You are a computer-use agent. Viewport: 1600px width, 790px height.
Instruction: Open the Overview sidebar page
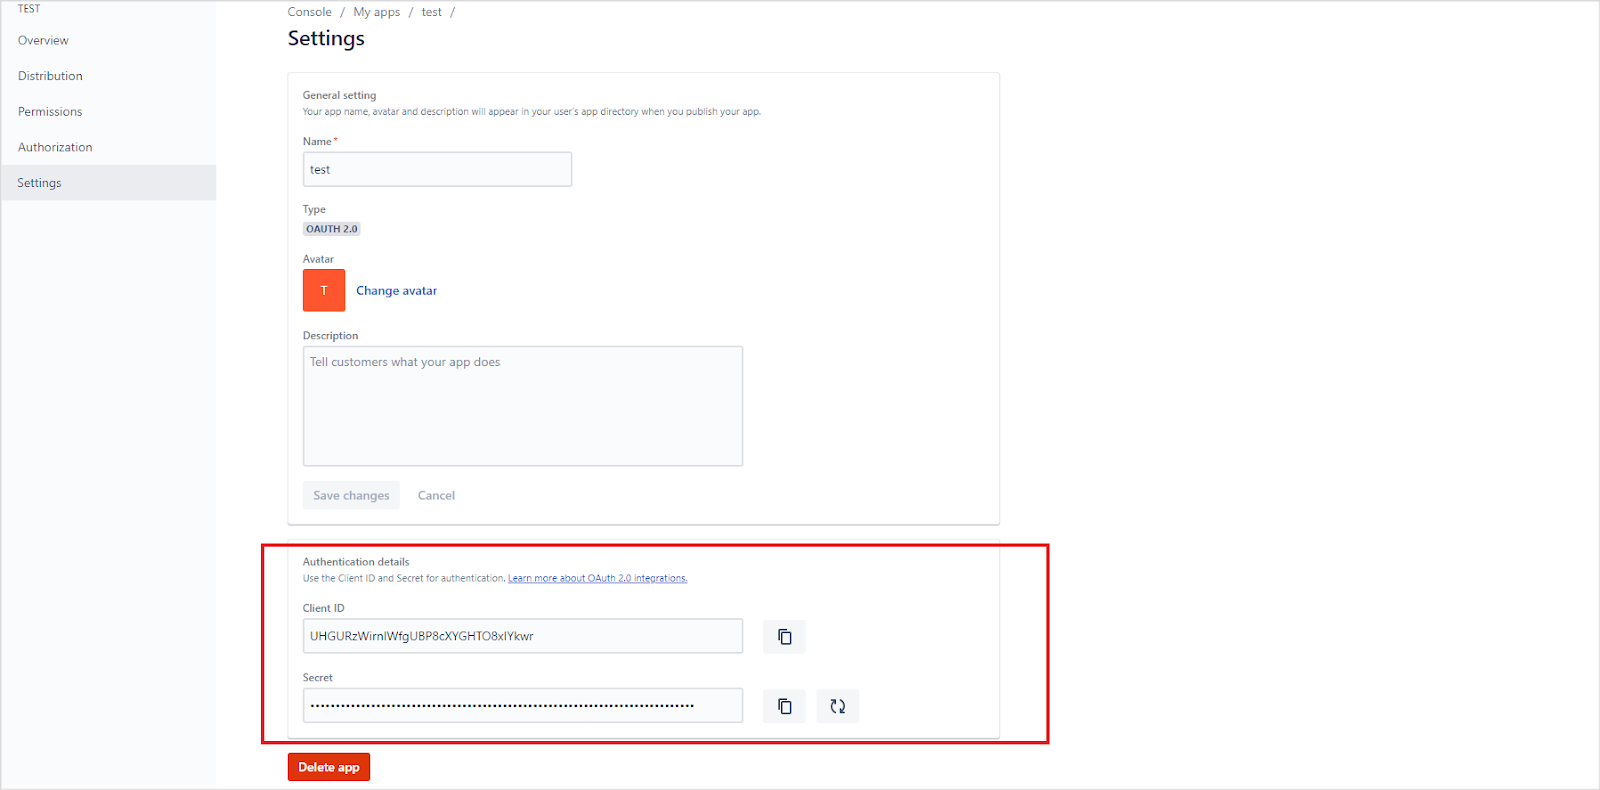tap(43, 41)
